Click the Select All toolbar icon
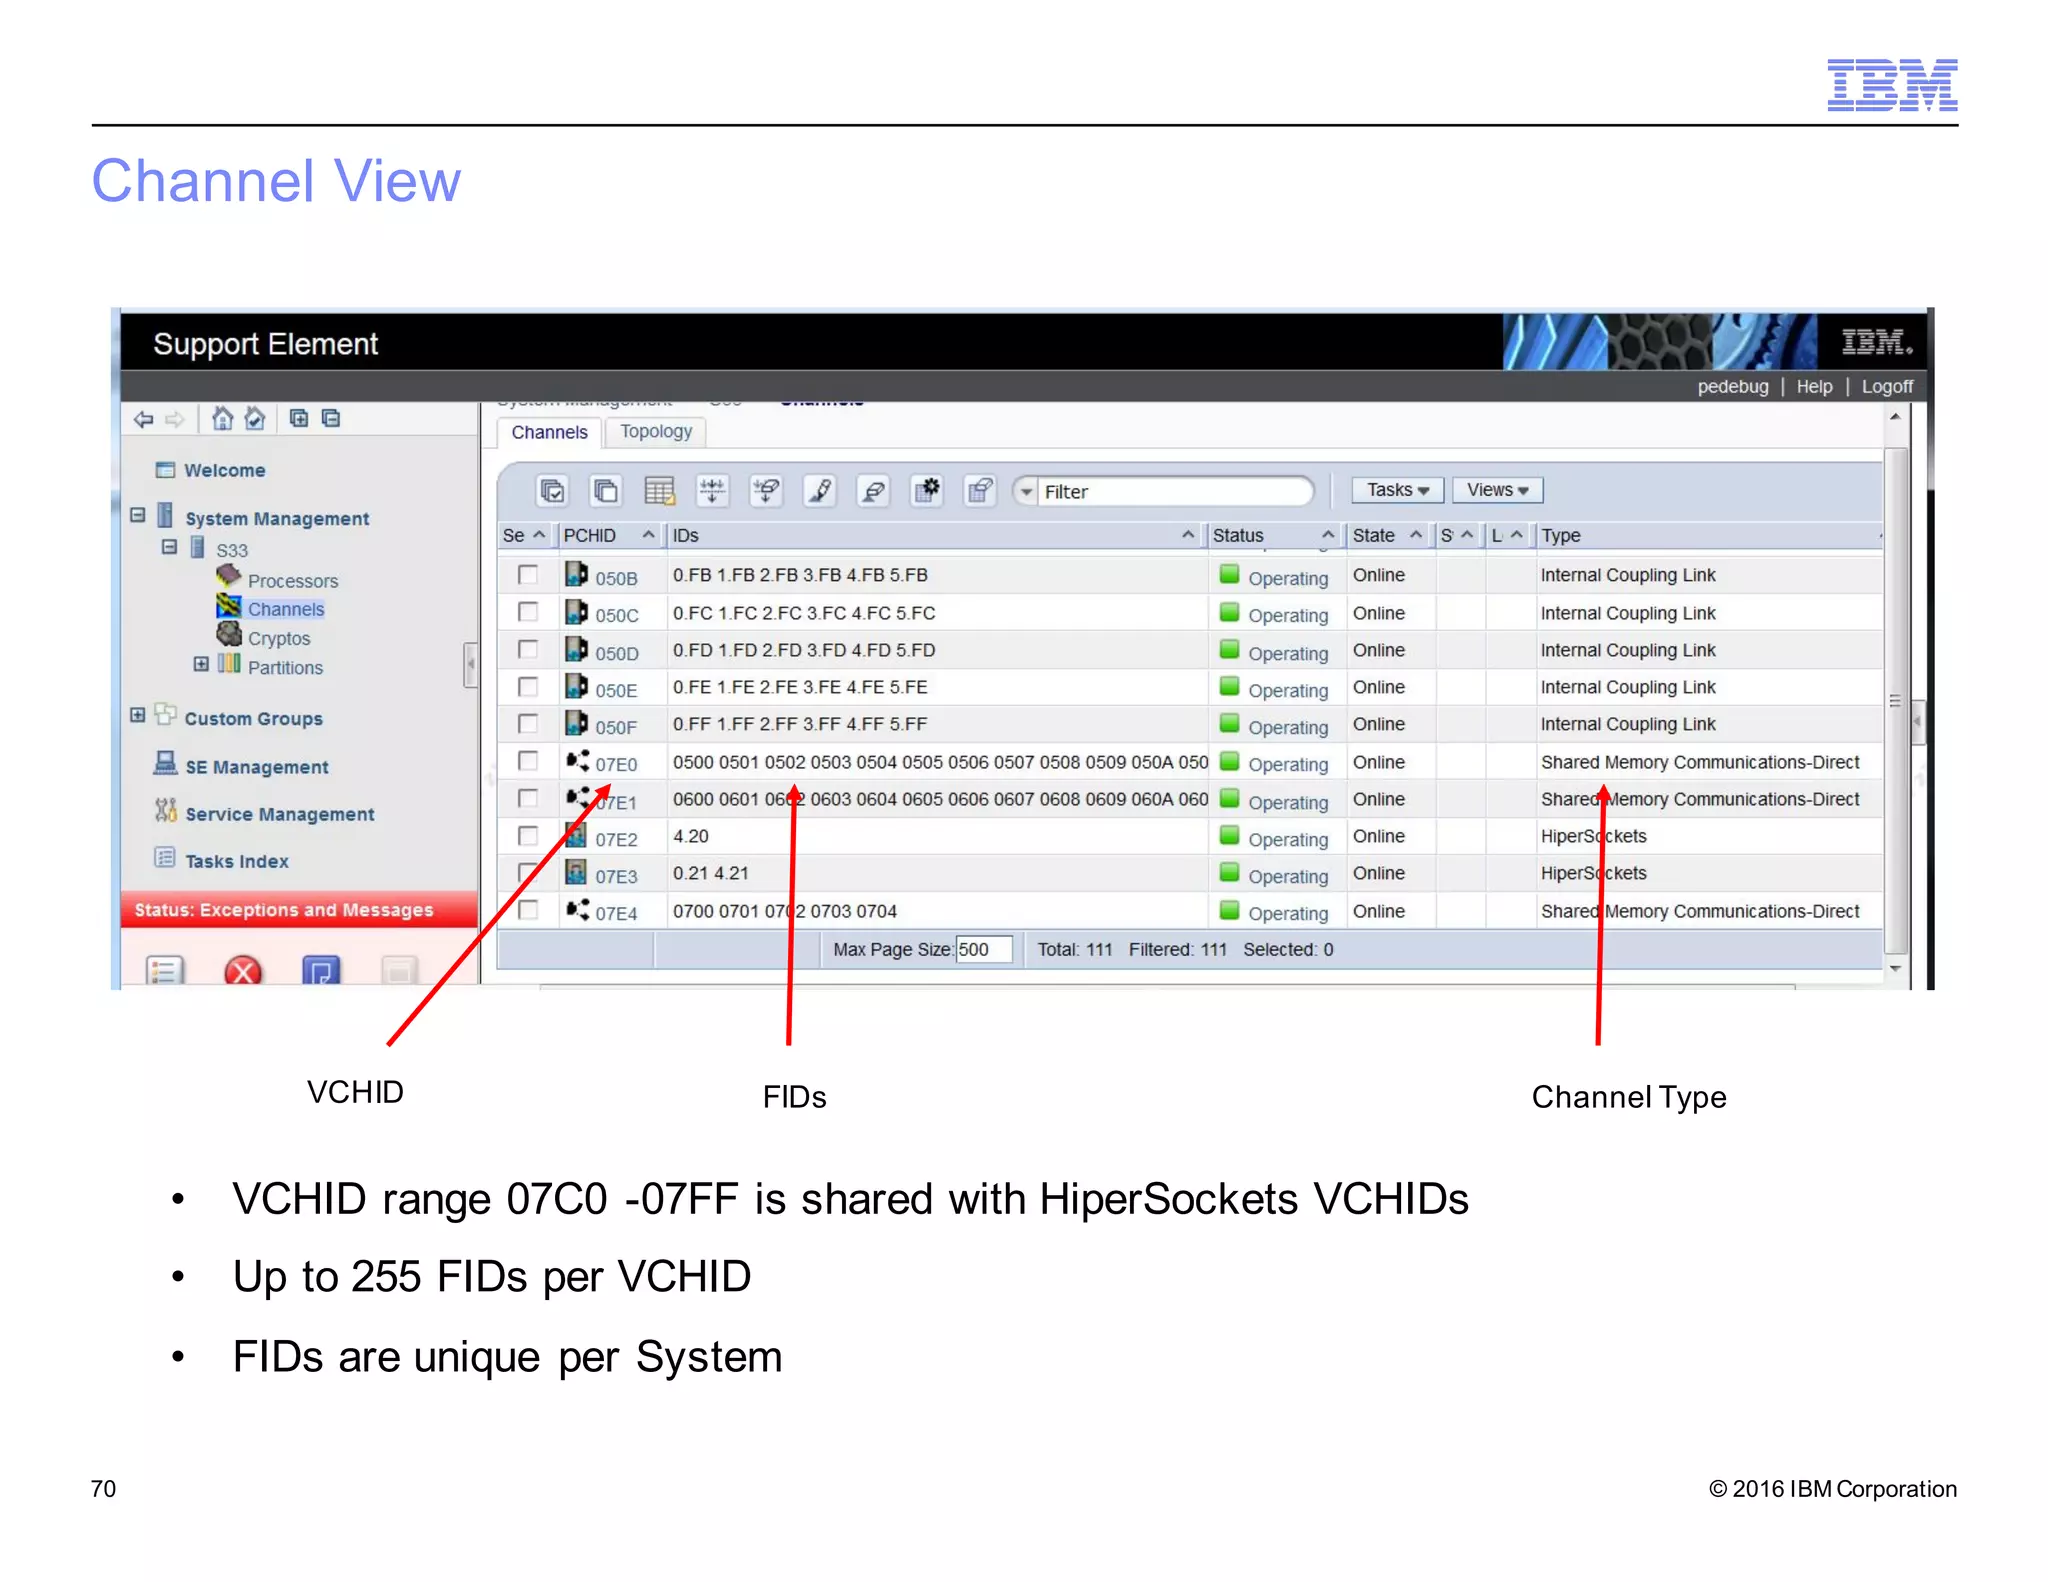This screenshot has width=2048, height=1582. 552,490
